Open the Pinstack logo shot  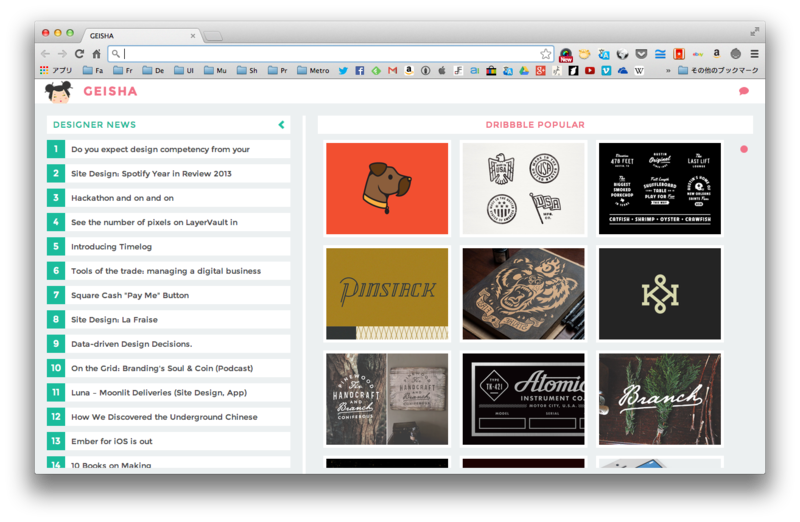click(x=387, y=294)
